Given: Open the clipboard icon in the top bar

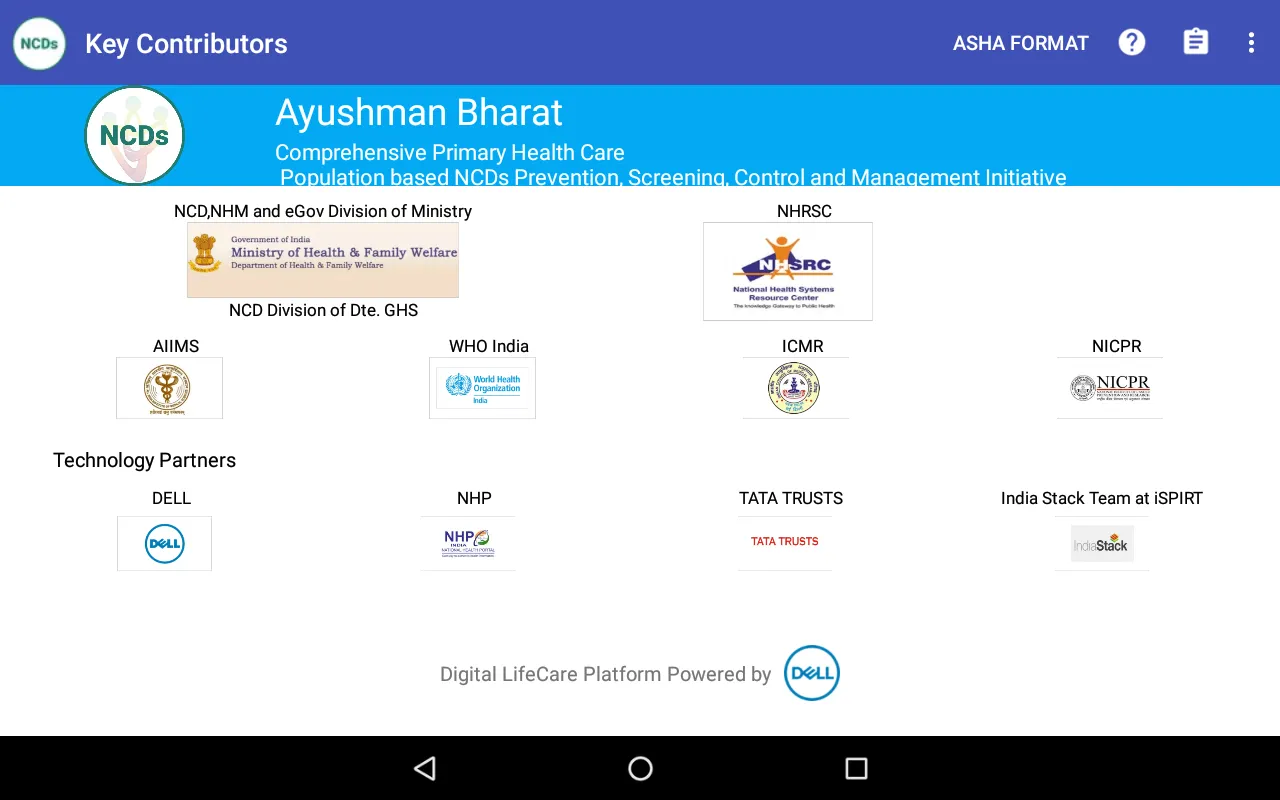Looking at the screenshot, I should coord(1195,42).
